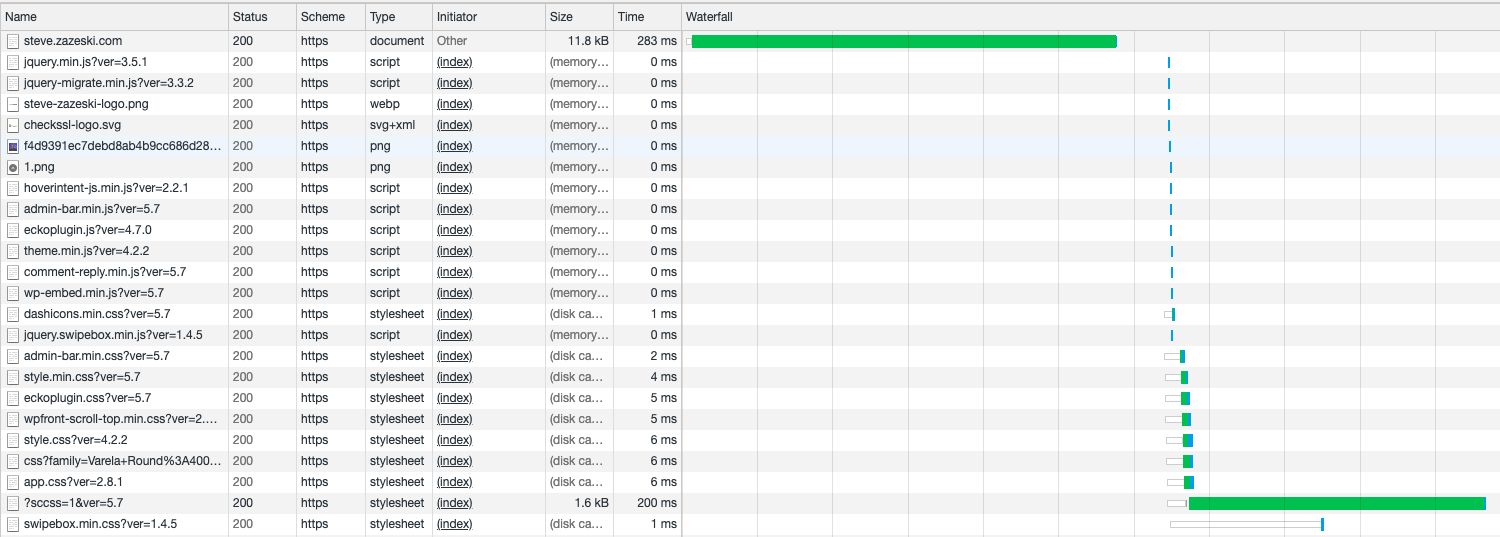Click the file icon beside app.css?ver=2.8.1
Viewport: 1500px width, 537px height.
click(x=13, y=482)
